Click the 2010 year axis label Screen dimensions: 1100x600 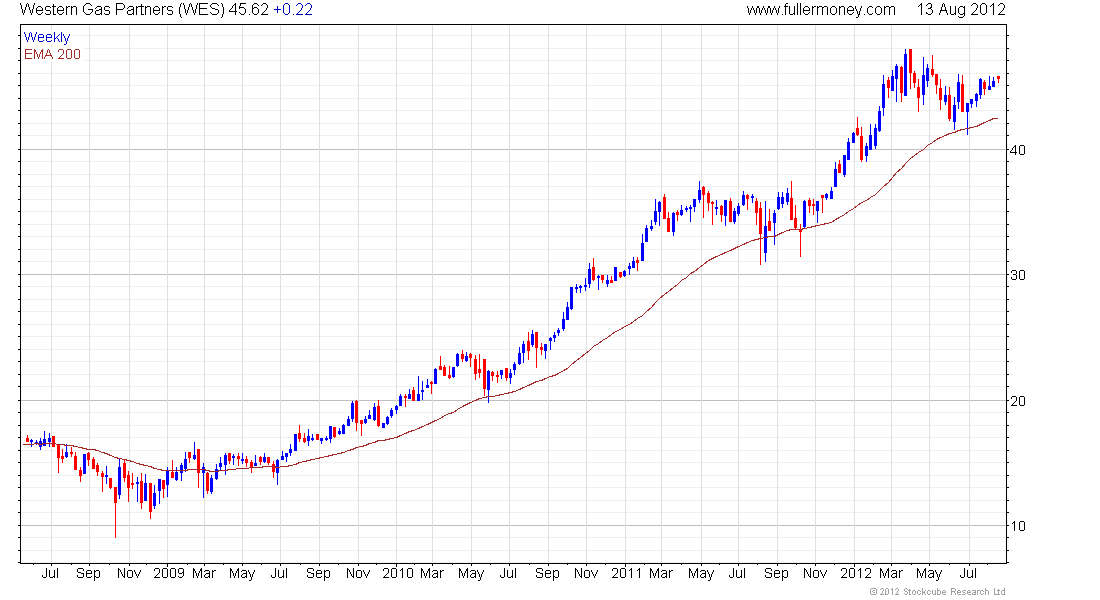pos(398,573)
